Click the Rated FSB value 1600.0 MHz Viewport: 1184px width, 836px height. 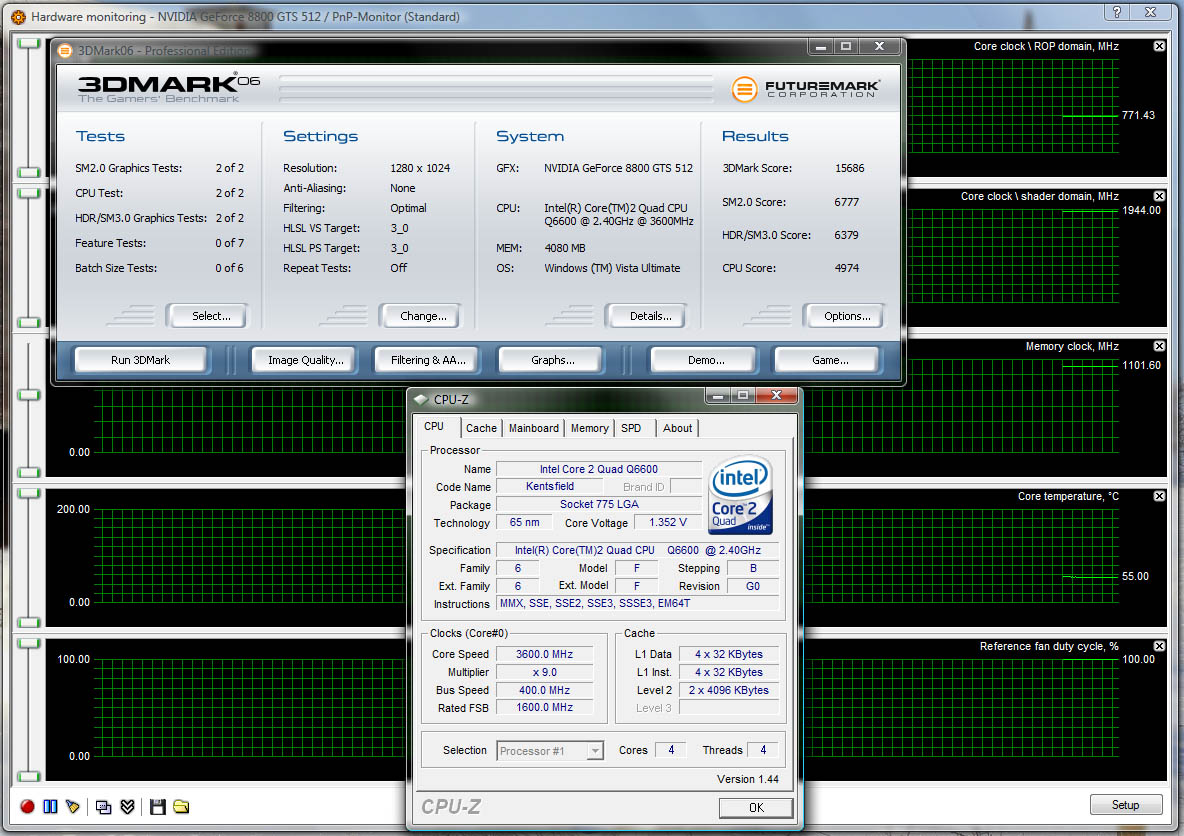tap(544, 708)
